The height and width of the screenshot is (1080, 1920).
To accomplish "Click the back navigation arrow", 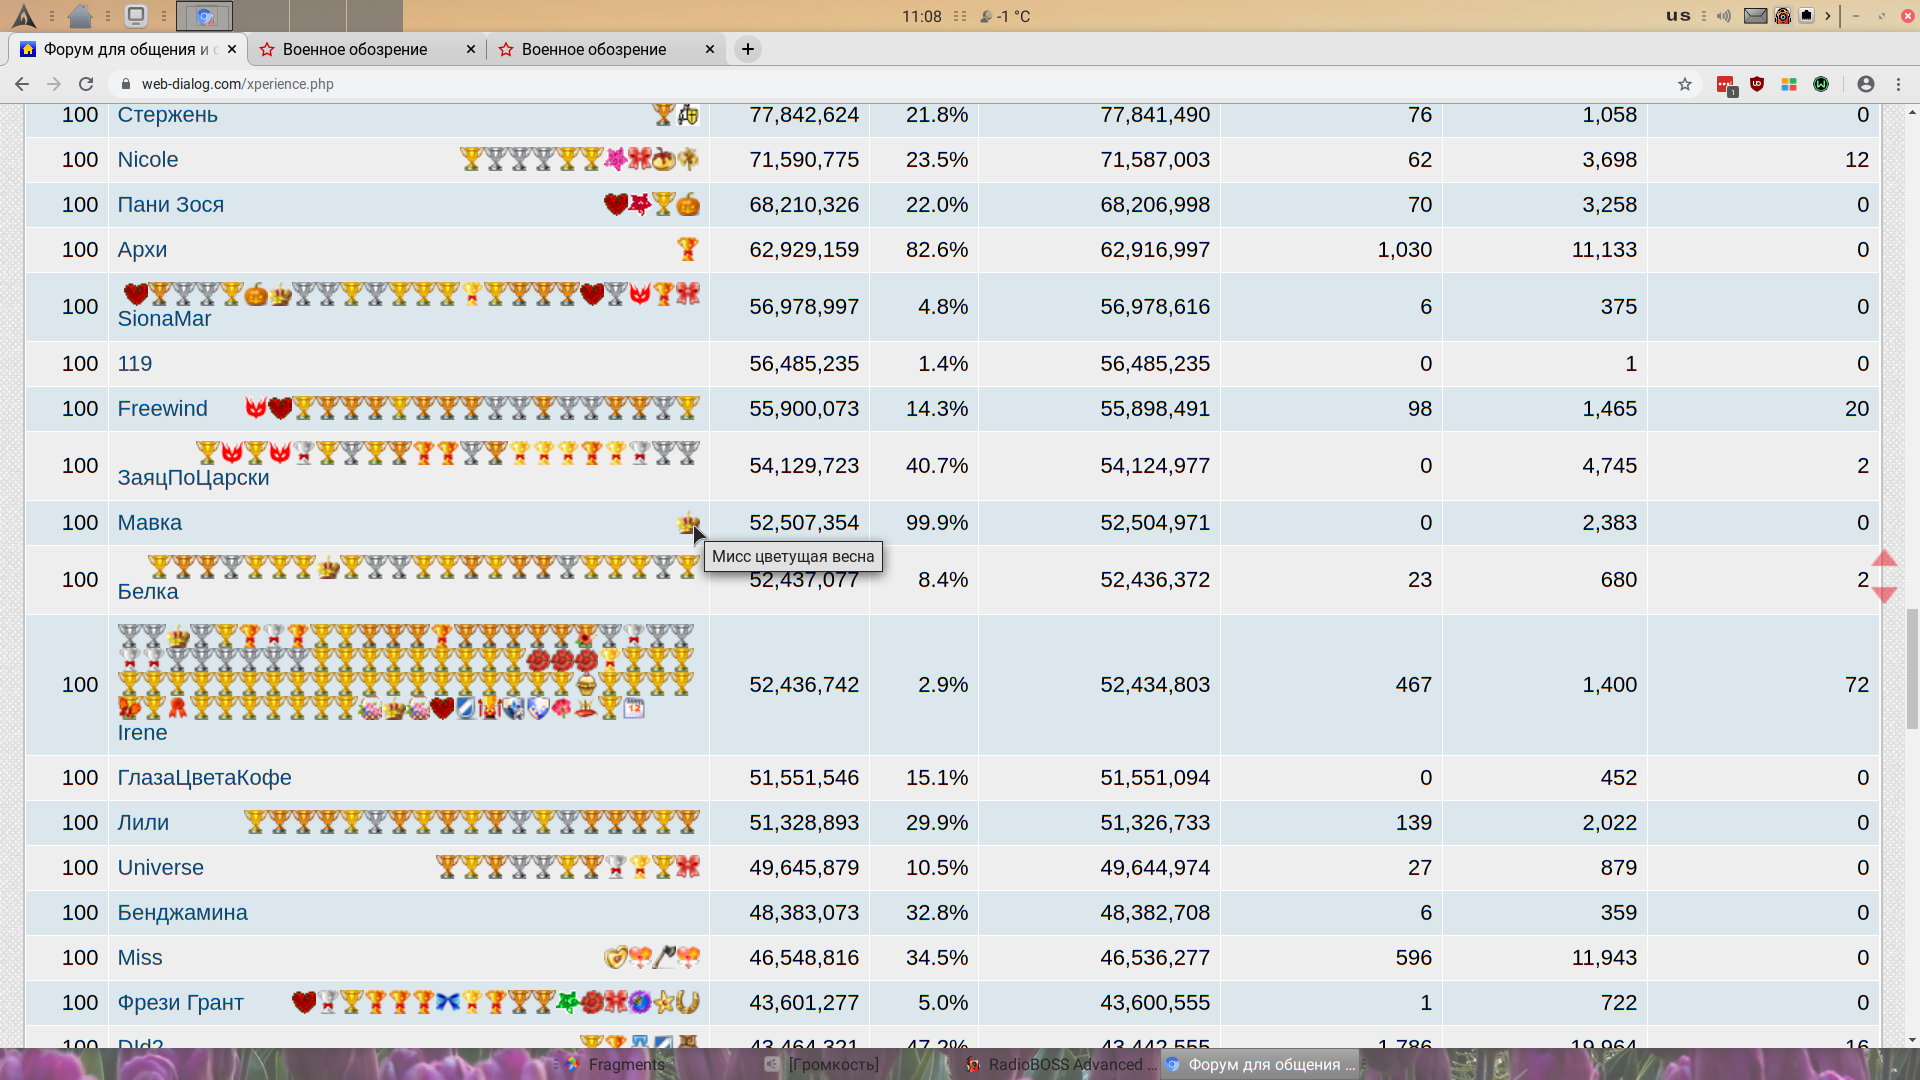I will tap(22, 84).
